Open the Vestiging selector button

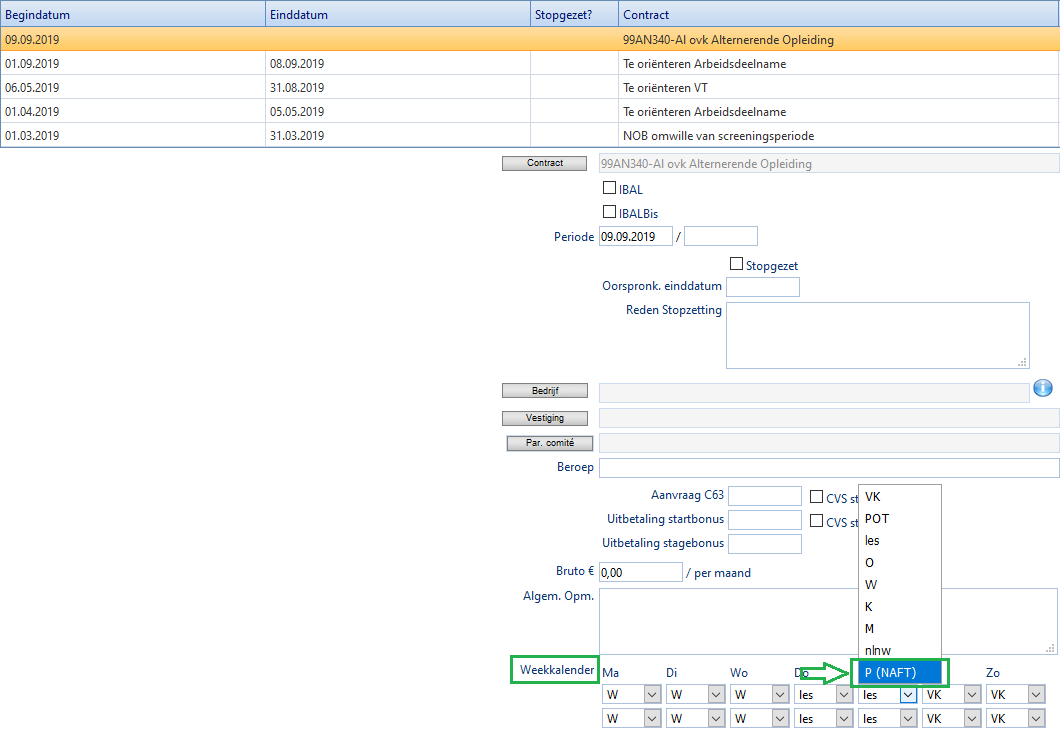coord(544,418)
